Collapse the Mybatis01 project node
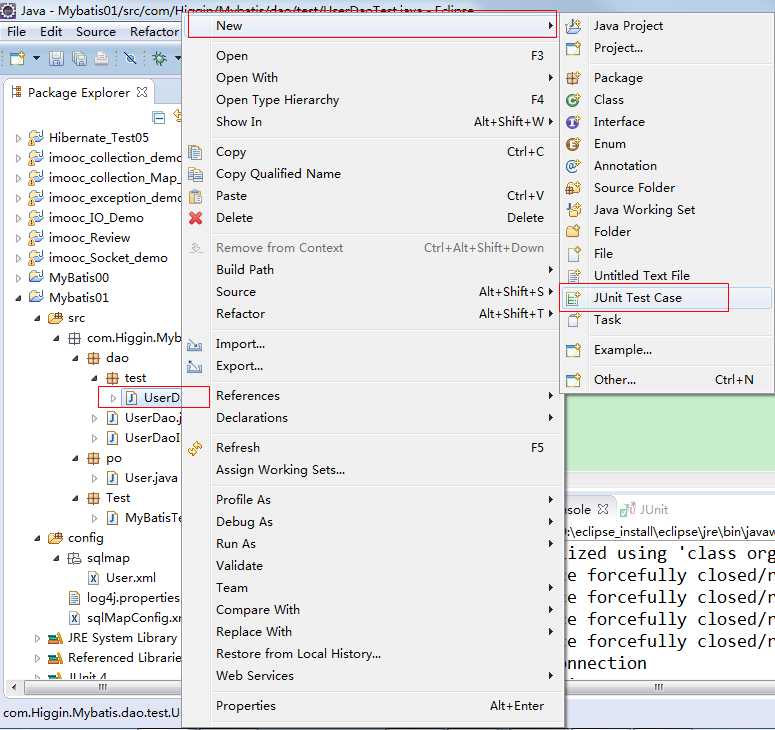Viewport: 775px width, 730px height. (x=18, y=298)
